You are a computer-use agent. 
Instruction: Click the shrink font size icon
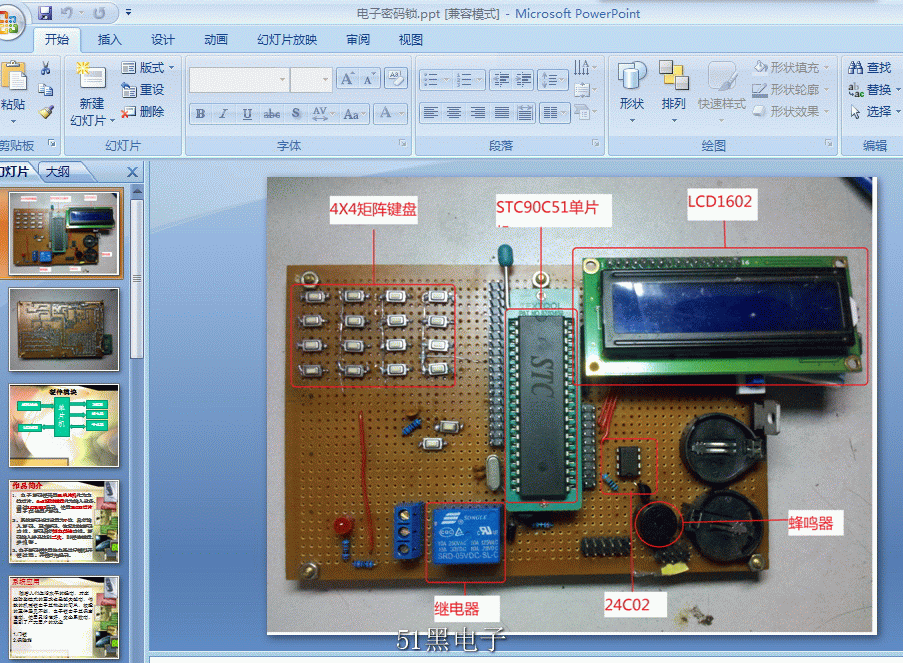point(369,79)
